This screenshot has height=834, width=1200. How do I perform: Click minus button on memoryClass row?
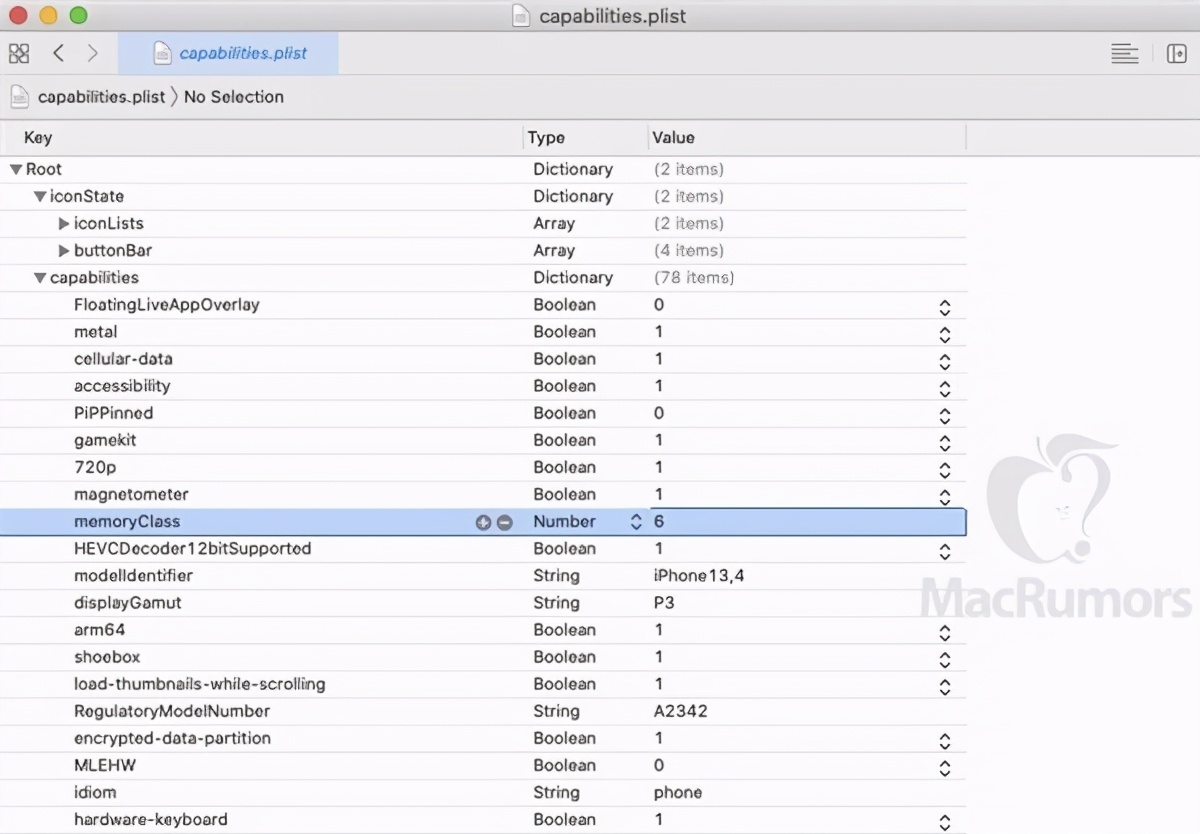[x=504, y=522]
